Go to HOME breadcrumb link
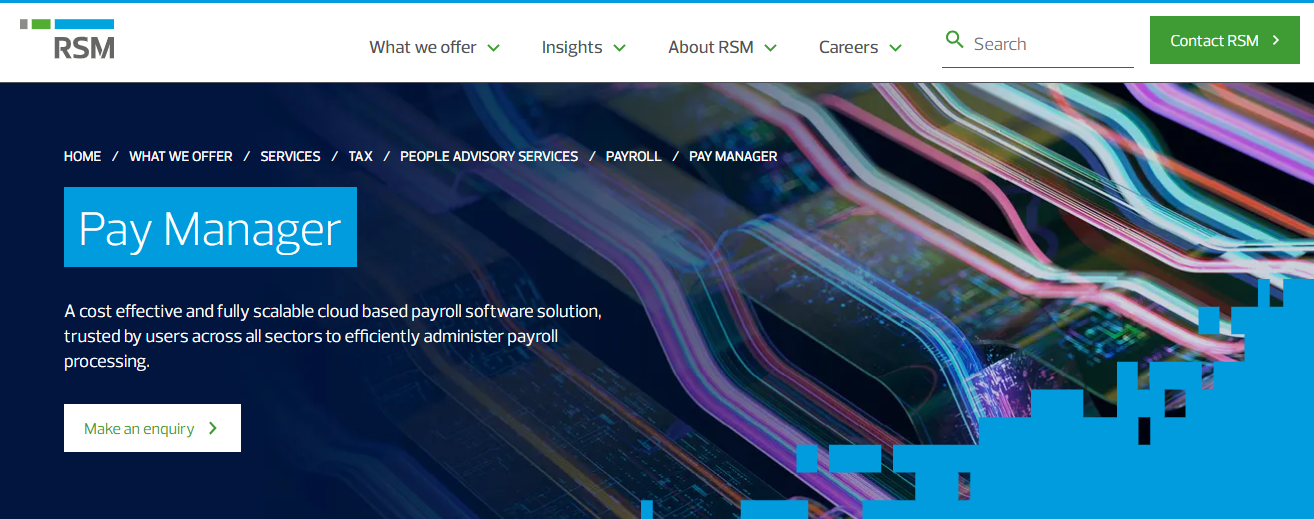 [x=82, y=156]
